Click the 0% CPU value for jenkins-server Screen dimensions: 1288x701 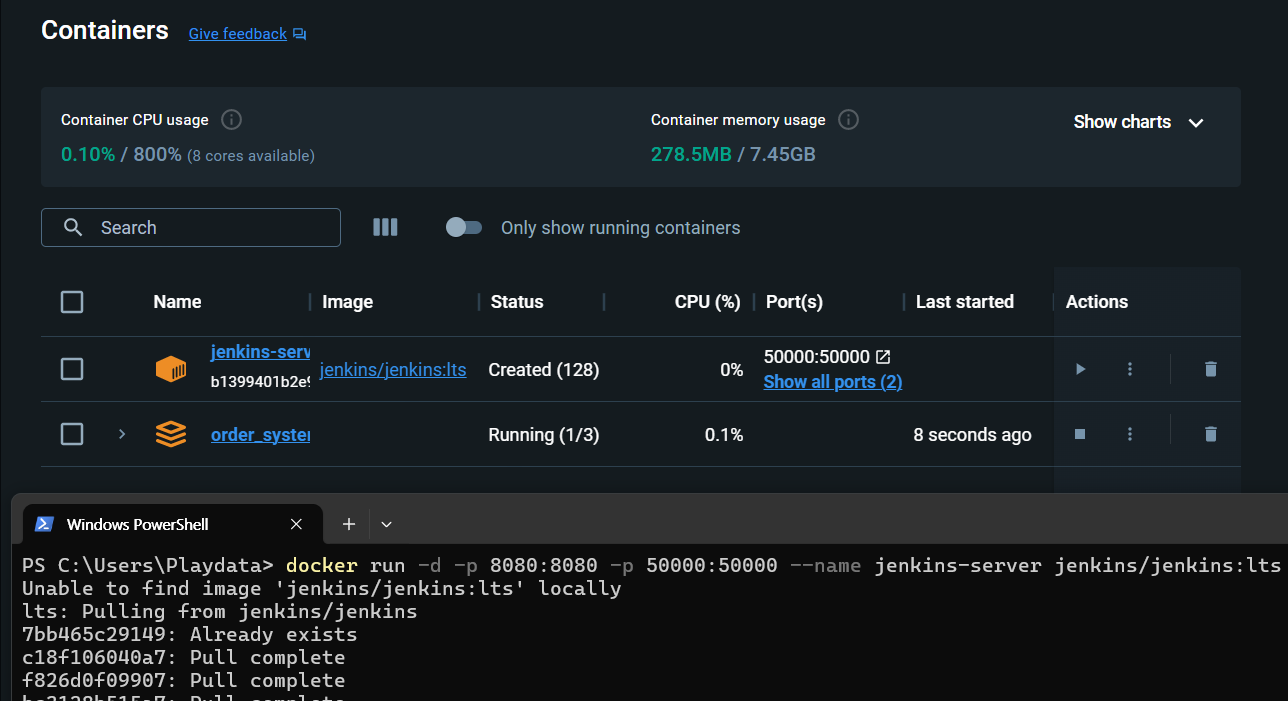[x=732, y=370]
